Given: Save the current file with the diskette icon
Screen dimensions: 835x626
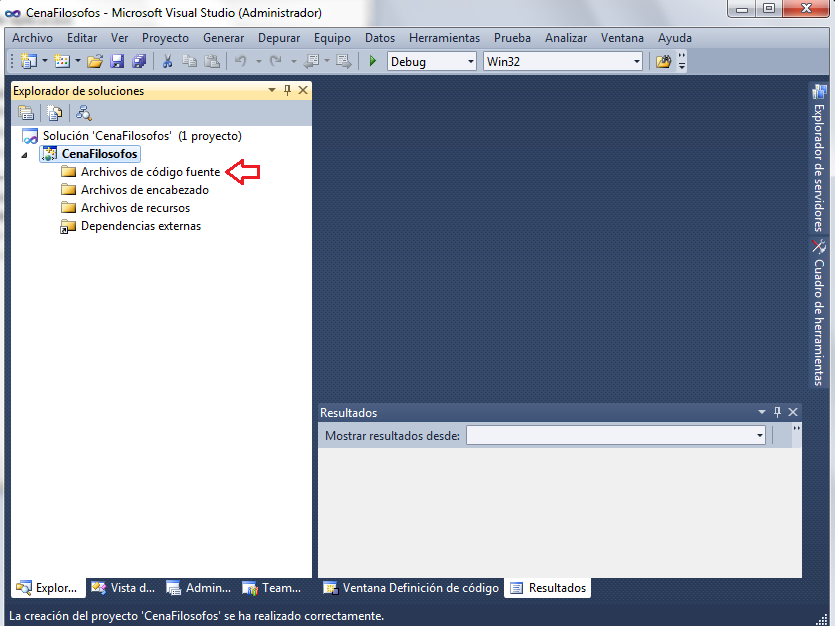Looking at the screenshot, I should coord(117,61).
